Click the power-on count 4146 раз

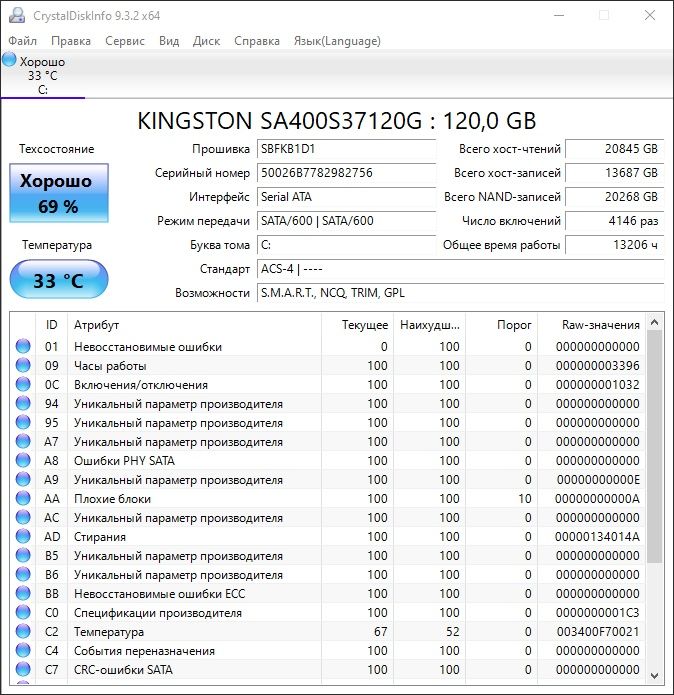click(615, 221)
